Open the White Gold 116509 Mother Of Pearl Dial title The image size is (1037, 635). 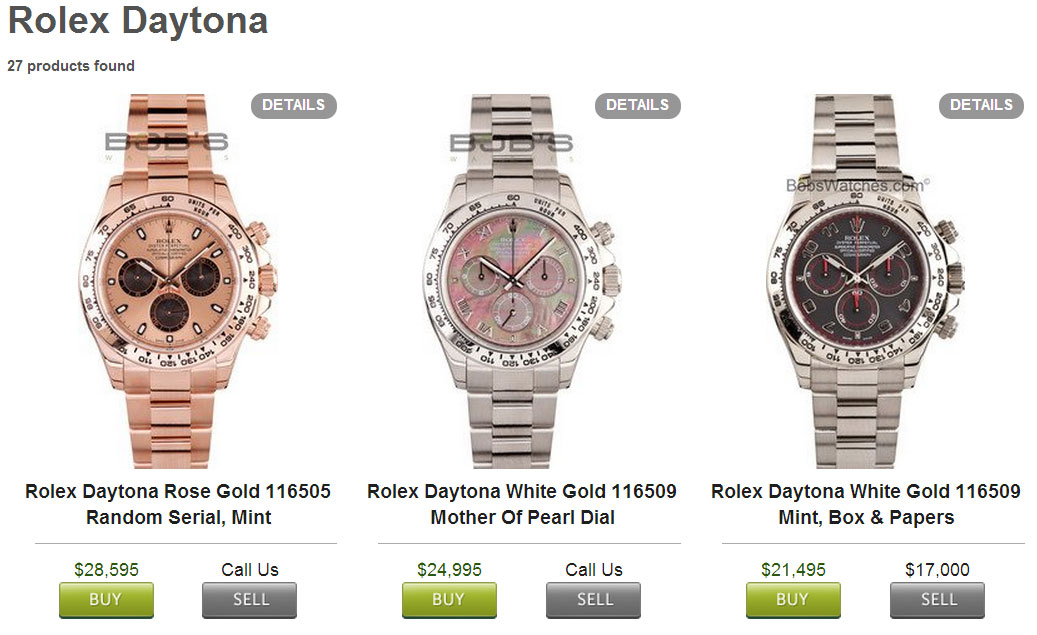click(522, 504)
